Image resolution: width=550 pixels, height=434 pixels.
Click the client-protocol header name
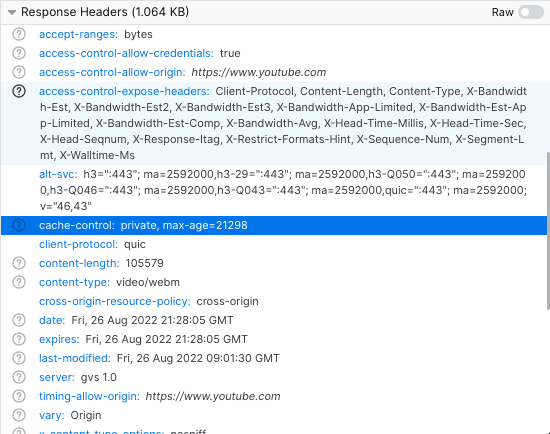[78, 244]
